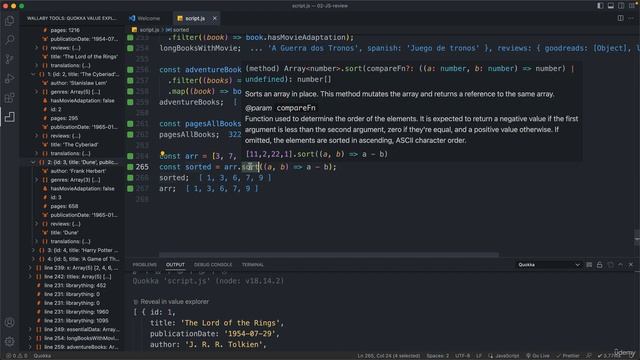Select "title: 'Dune'" tree row
This screenshot has width=640, height=360.
[72, 233]
